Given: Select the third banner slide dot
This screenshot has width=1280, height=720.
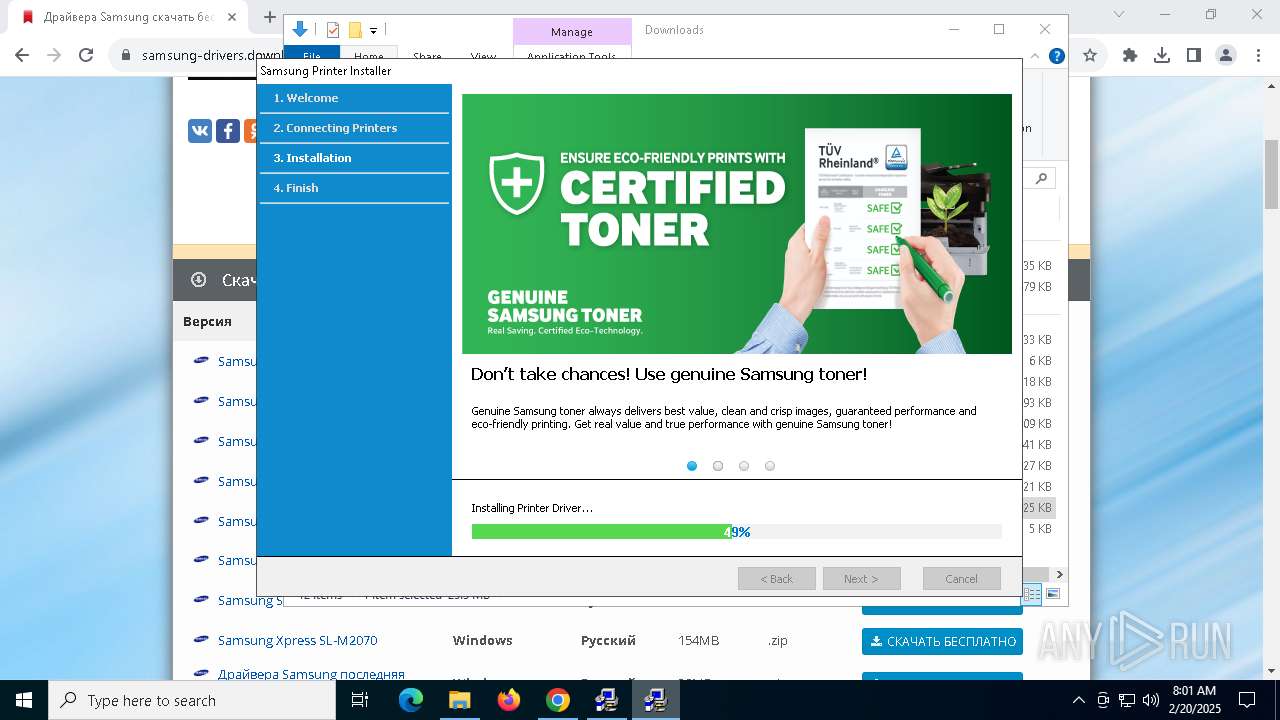Looking at the screenshot, I should click(744, 466).
